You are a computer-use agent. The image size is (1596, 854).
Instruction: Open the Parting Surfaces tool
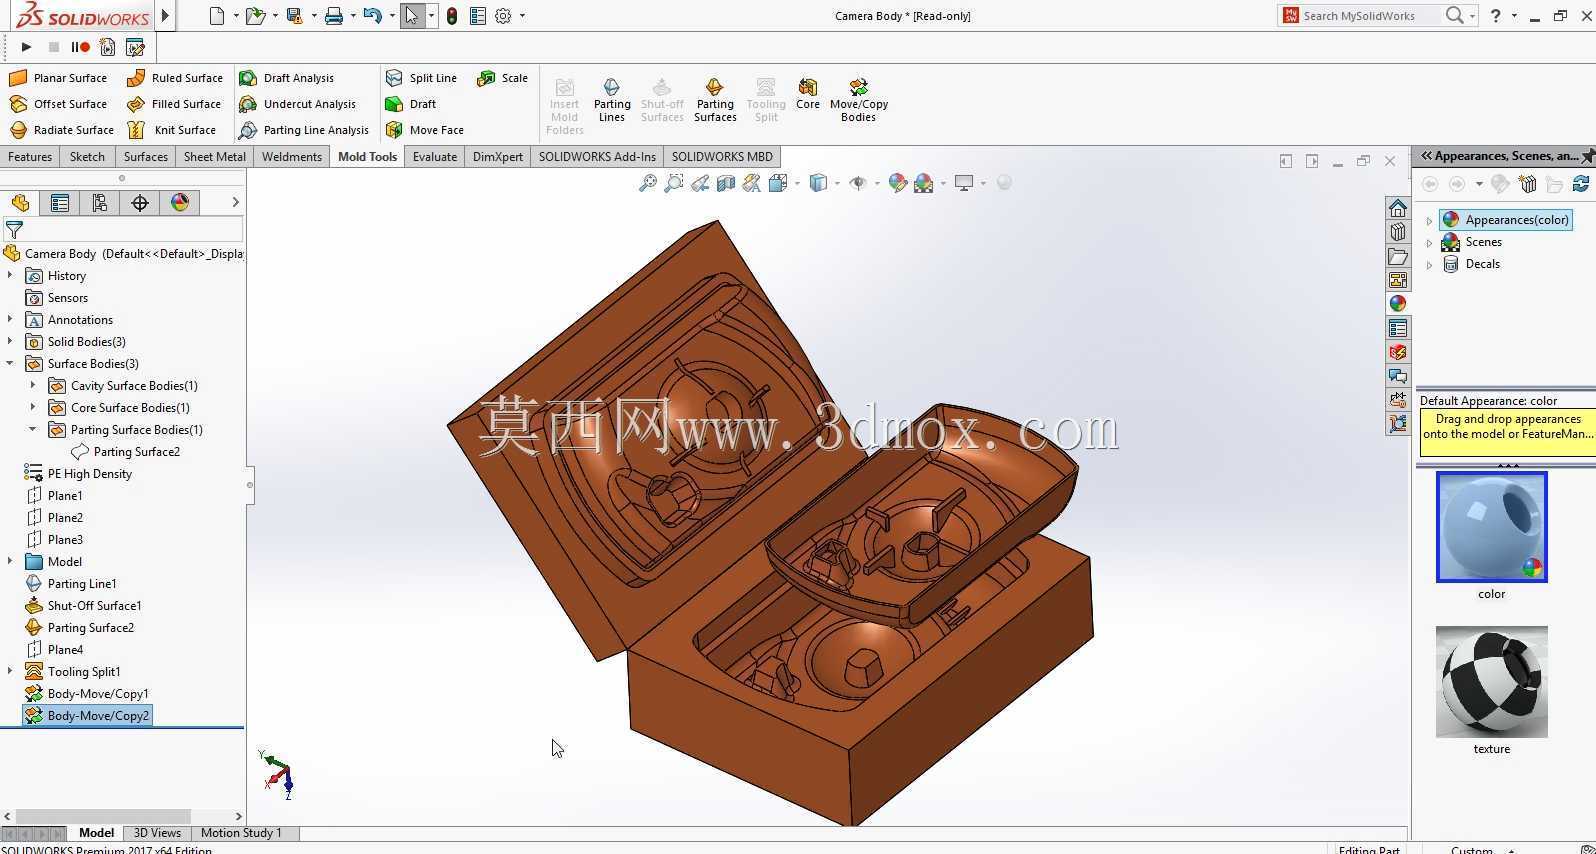(715, 100)
